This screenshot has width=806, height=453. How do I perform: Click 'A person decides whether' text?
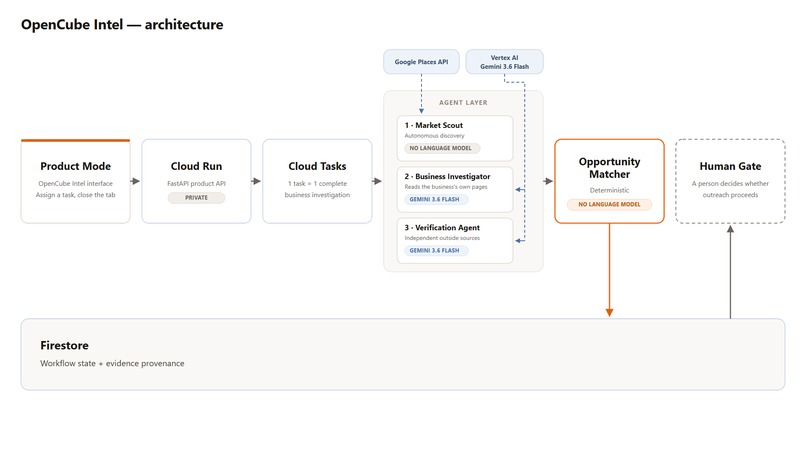[730, 184]
